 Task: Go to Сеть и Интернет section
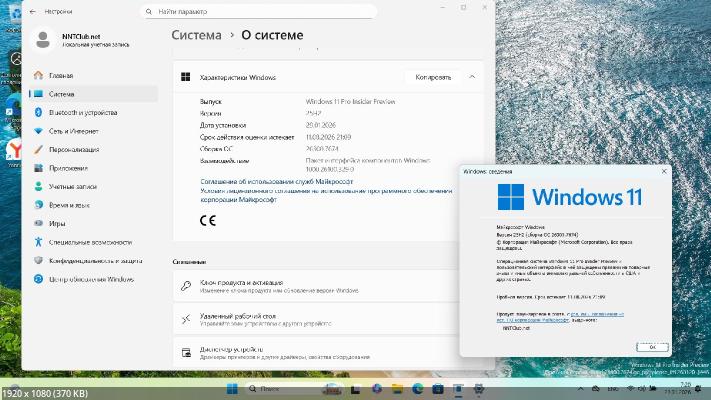tap(74, 131)
